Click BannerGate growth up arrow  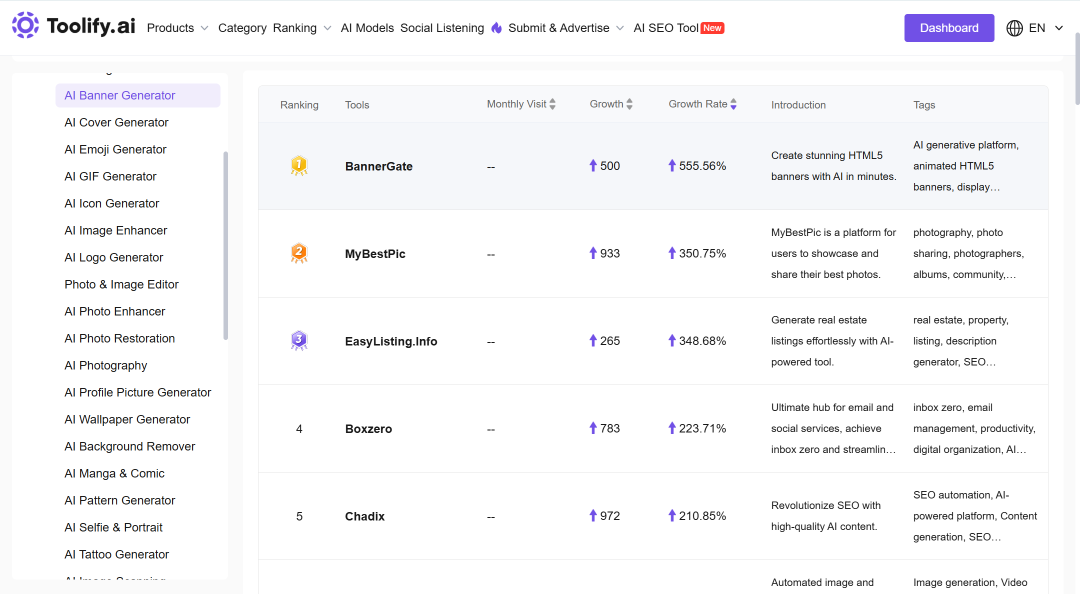coord(593,165)
